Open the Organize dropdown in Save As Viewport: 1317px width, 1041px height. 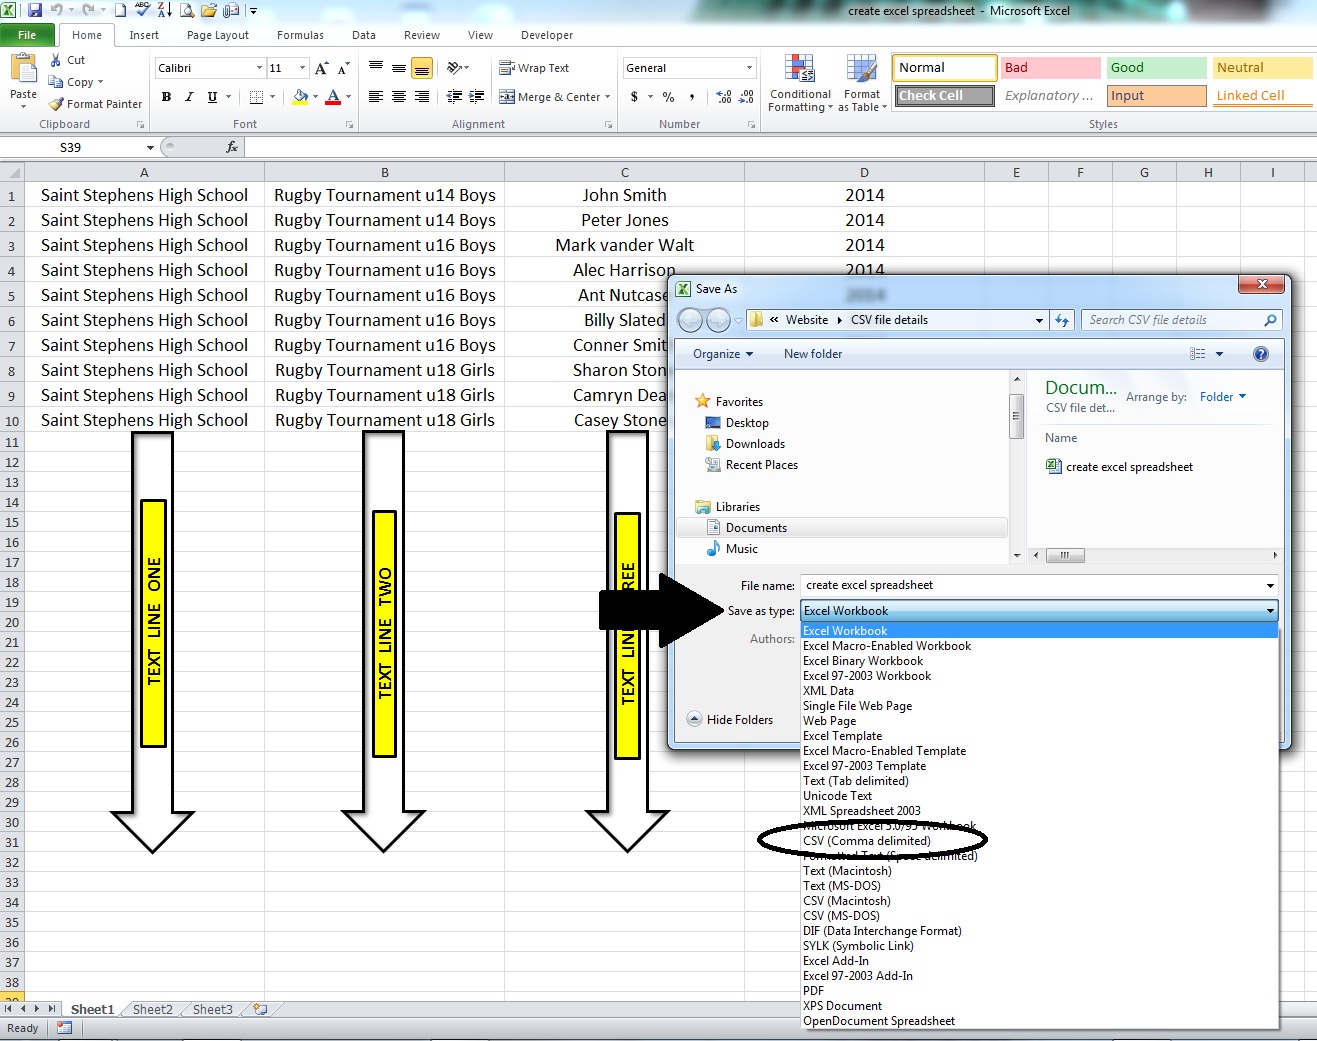722,354
